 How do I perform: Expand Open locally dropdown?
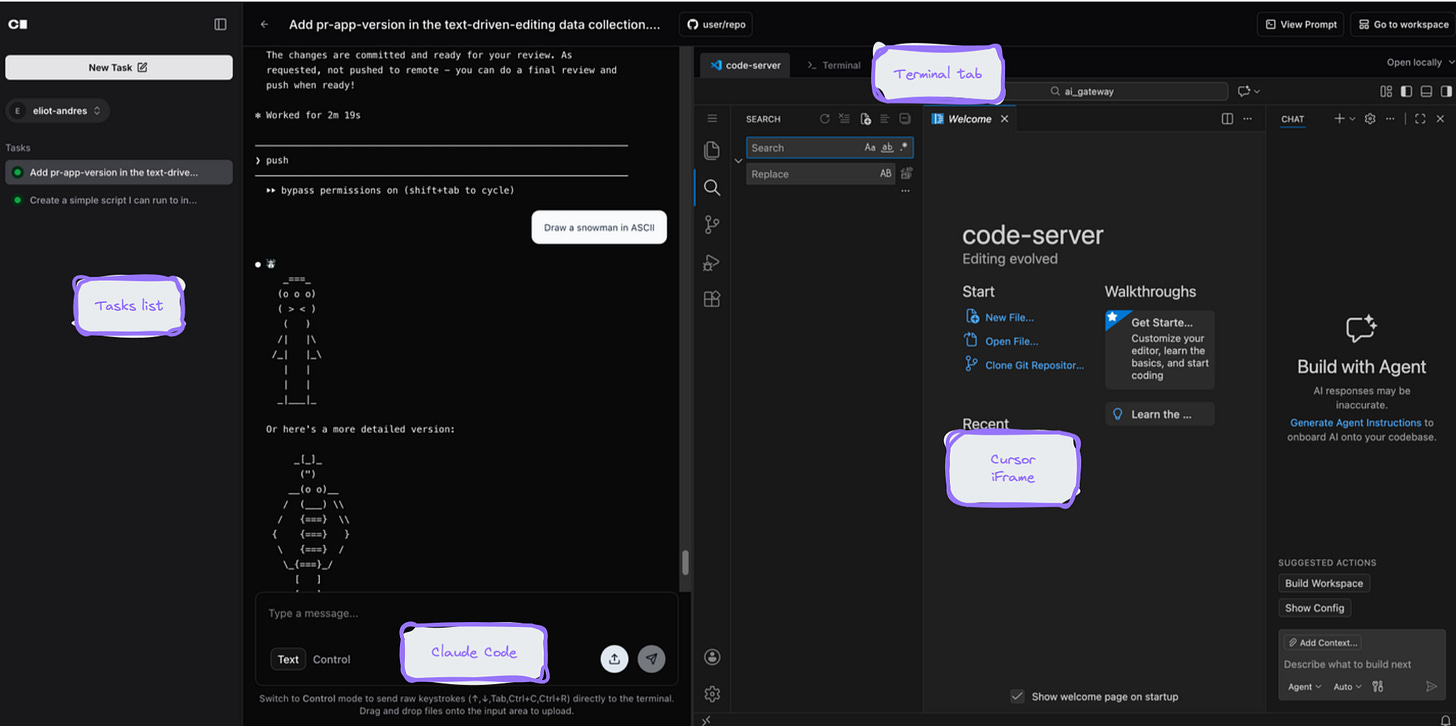[x=1419, y=62]
